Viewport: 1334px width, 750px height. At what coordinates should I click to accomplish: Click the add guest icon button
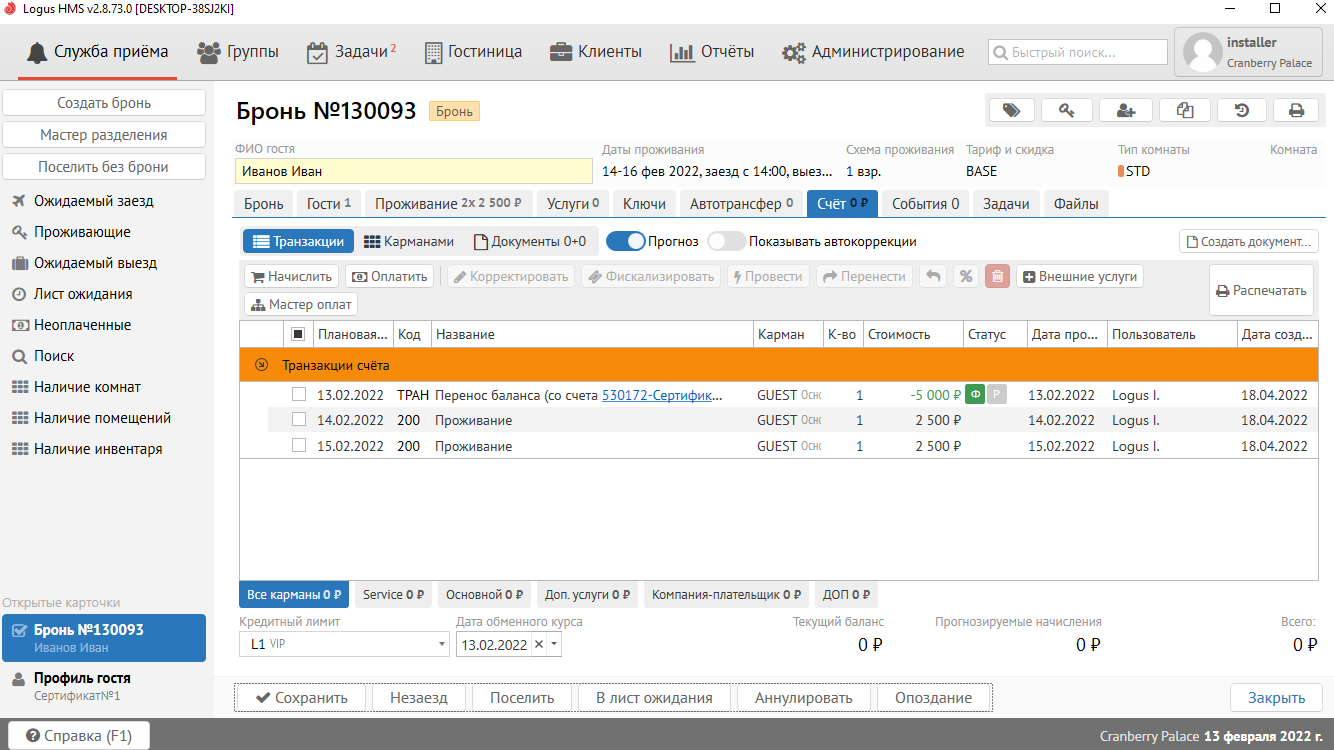[1125, 111]
